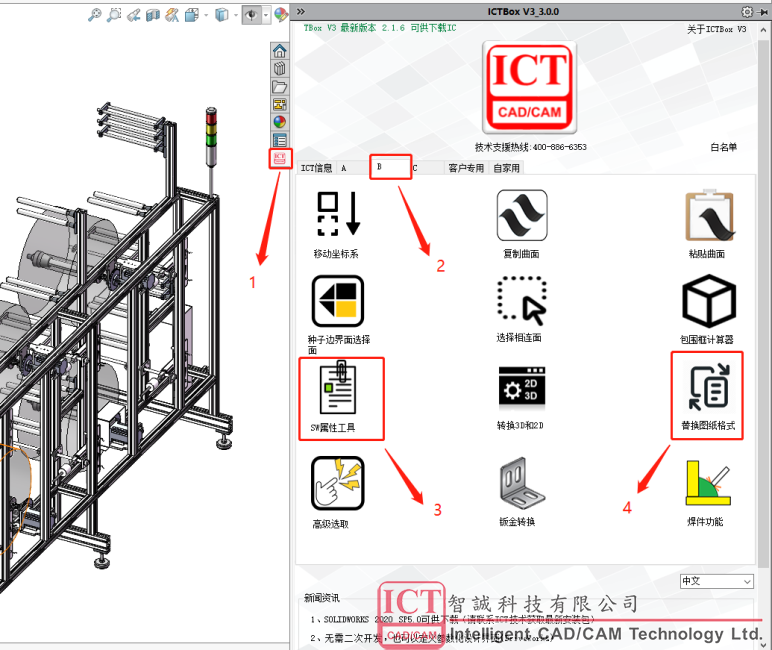Toggle the ICTBox pane pin
Image resolution: width=772 pixels, height=650 pixels.
pos(763,12)
